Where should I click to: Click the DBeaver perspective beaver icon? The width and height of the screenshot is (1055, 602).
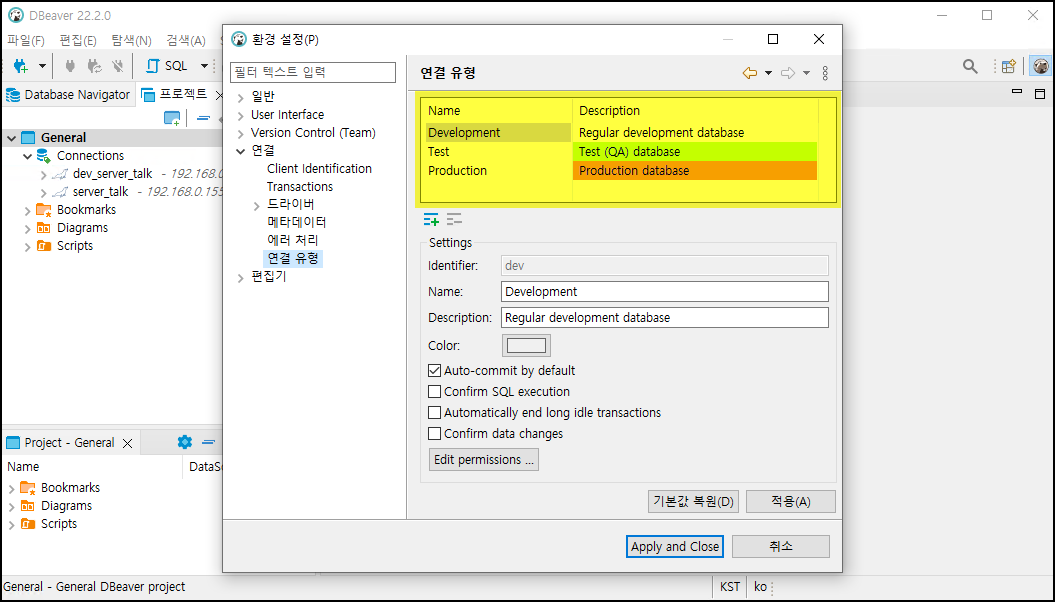pyautogui.click(x=1040, y=66)
